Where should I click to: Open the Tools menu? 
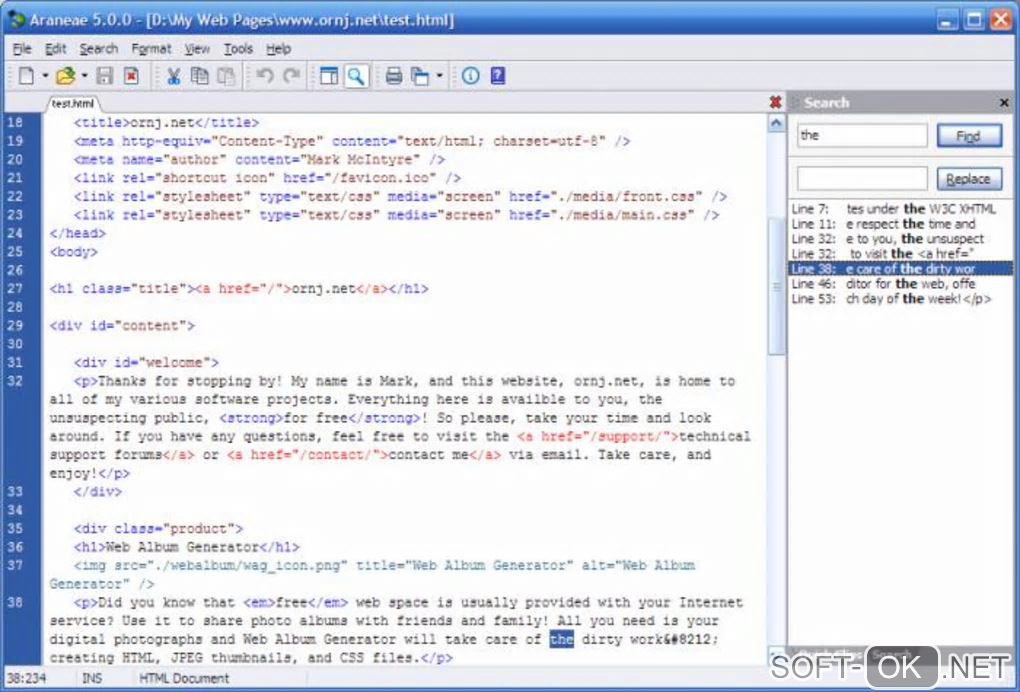click(x=238, y=49)
